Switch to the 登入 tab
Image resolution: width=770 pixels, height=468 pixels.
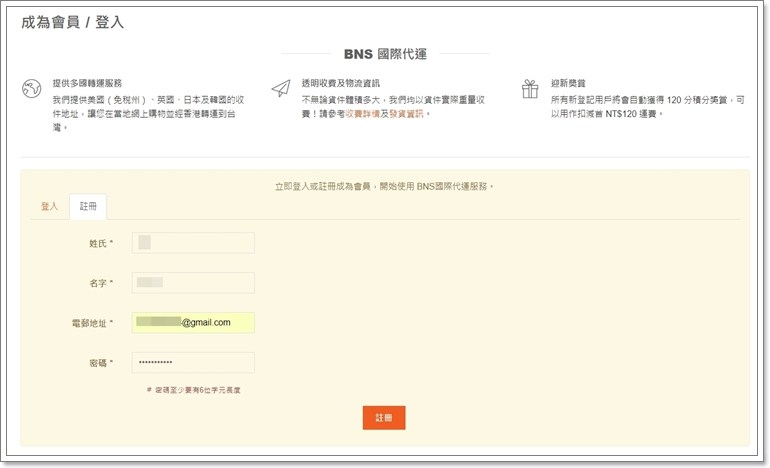[x=49, y=206]
